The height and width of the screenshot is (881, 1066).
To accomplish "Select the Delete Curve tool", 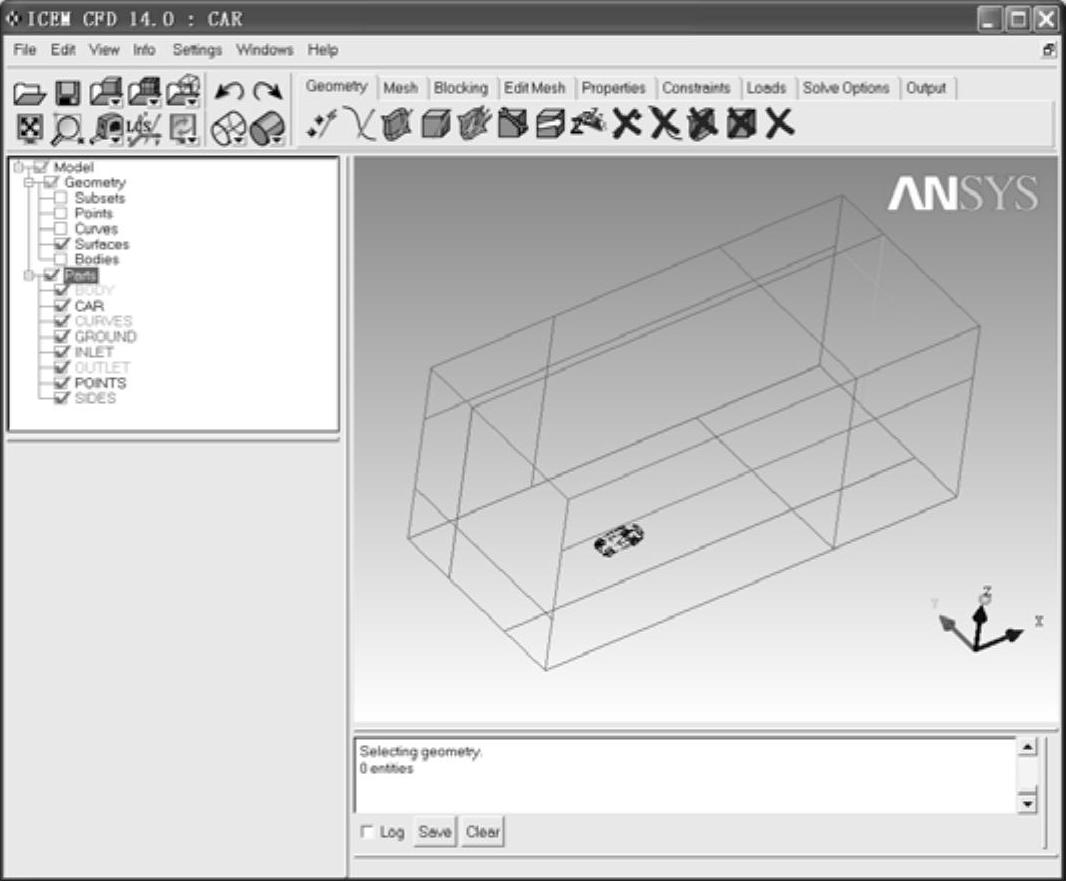I will point(665,124).
